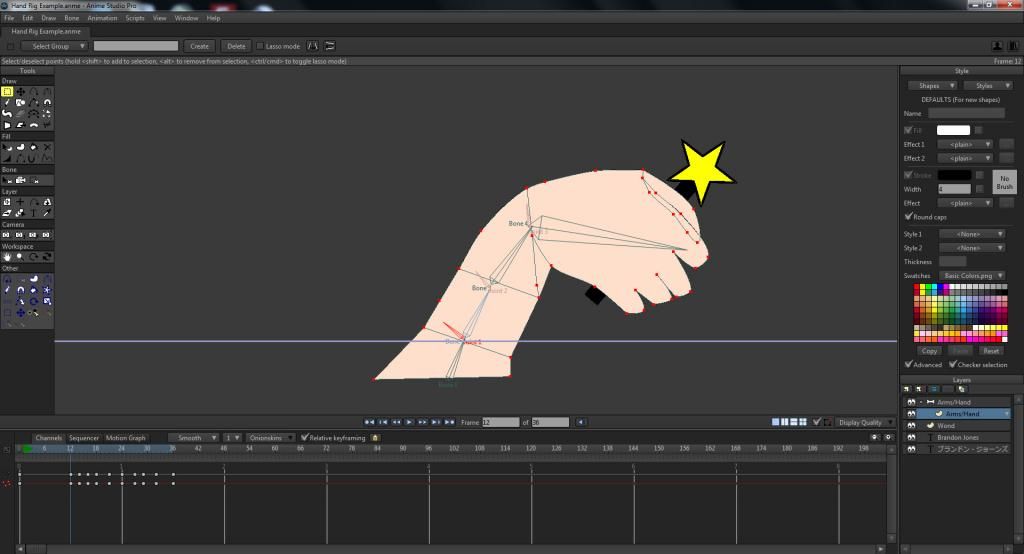The width and height of the screenshot is (1024, 554).
Task: Select the Add Point tool
Action: click(x=33, y=91)
